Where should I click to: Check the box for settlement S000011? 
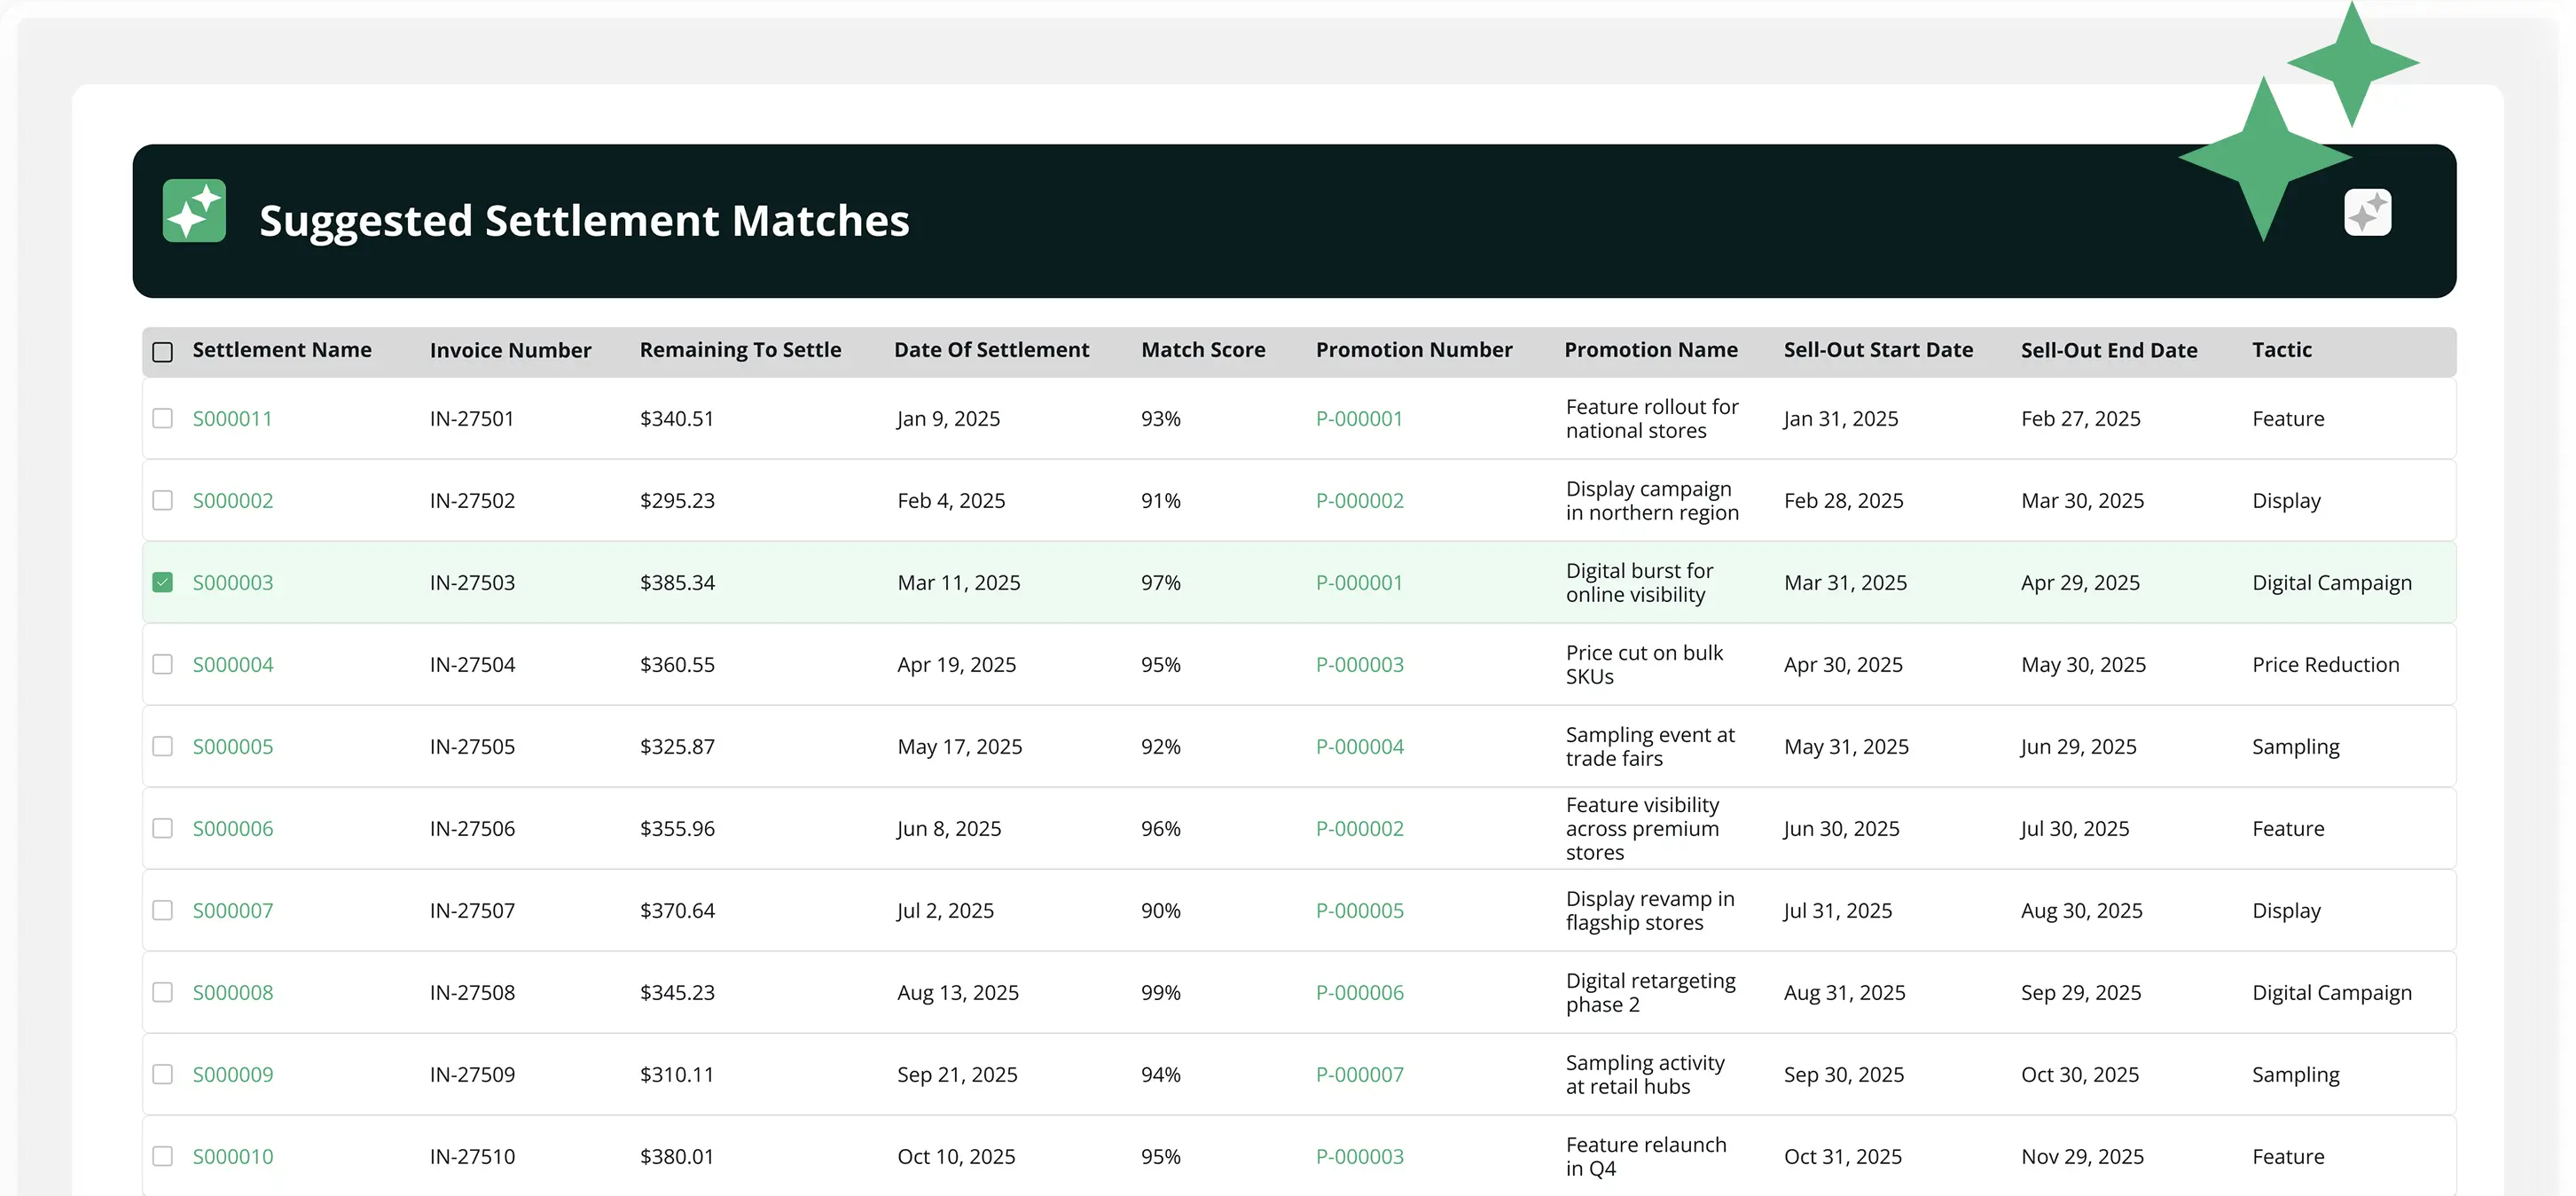[162, 418]
